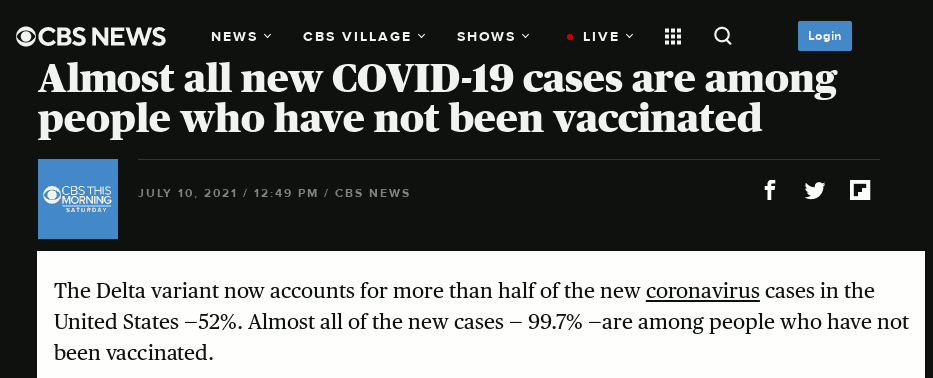Open the apps grid icon
This screenshot has width=933, height=378.
pyautogui.click(x=672, y=36)
